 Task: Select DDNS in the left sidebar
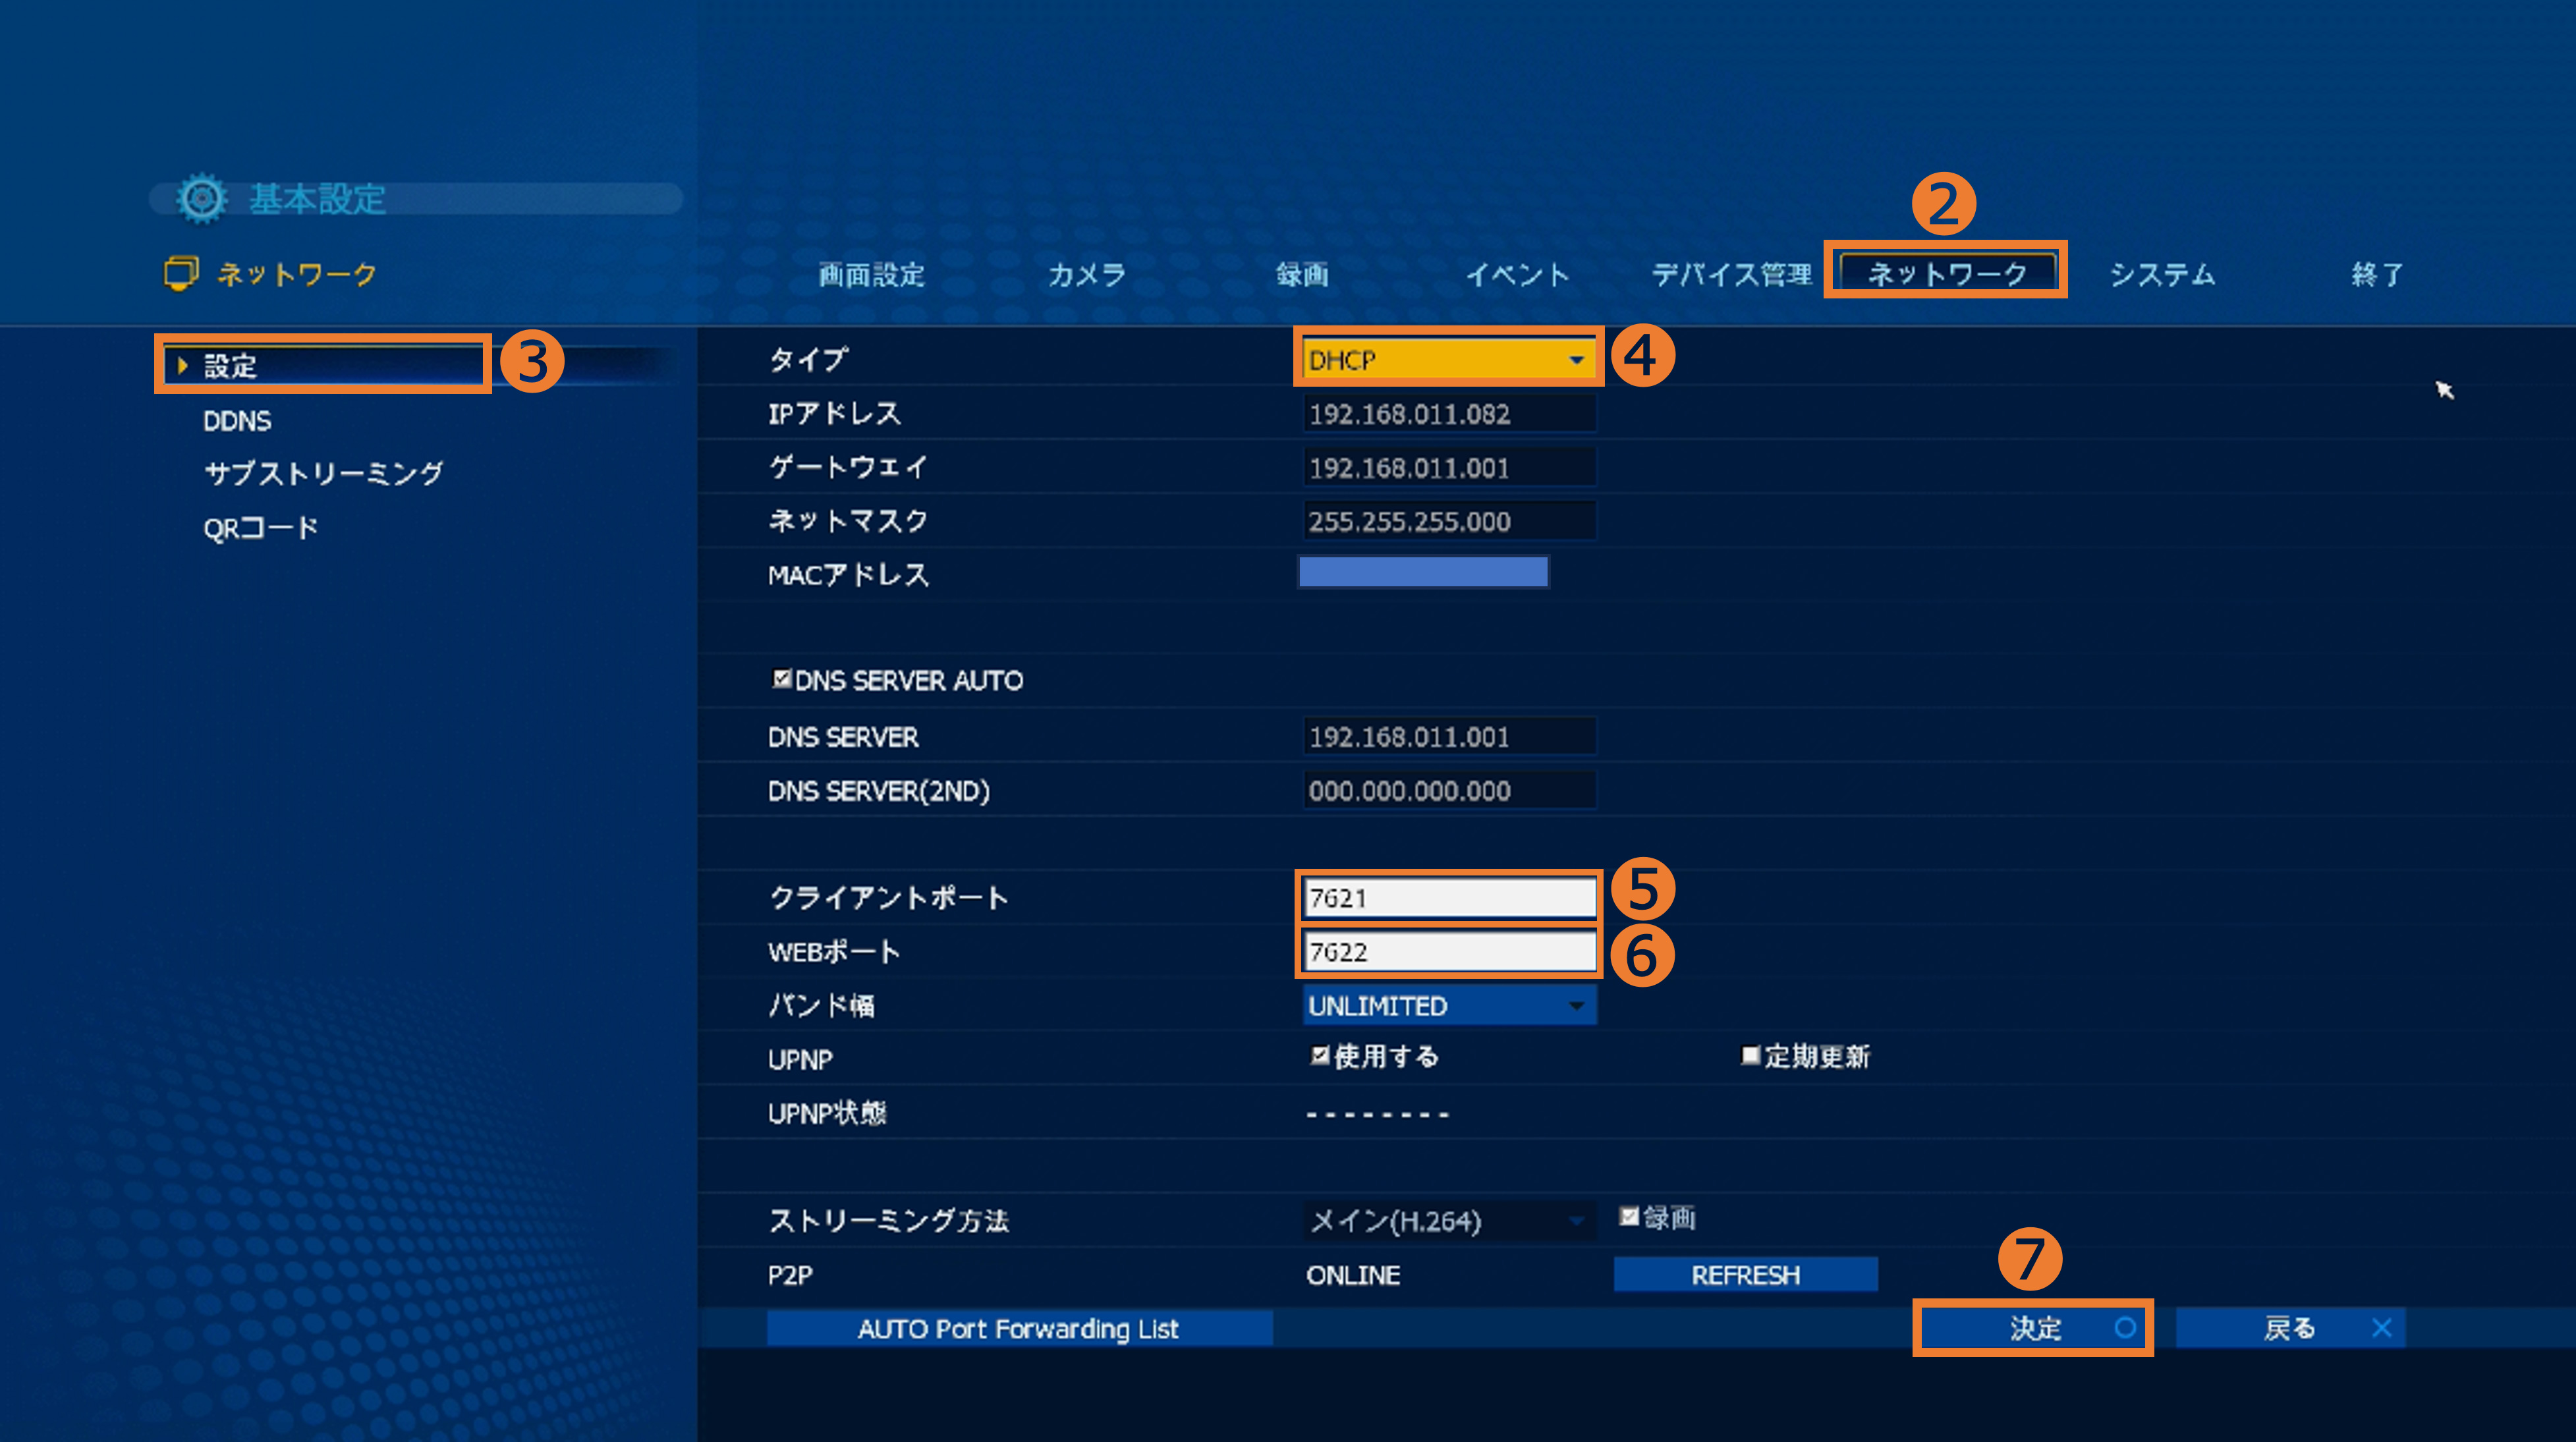237,421
